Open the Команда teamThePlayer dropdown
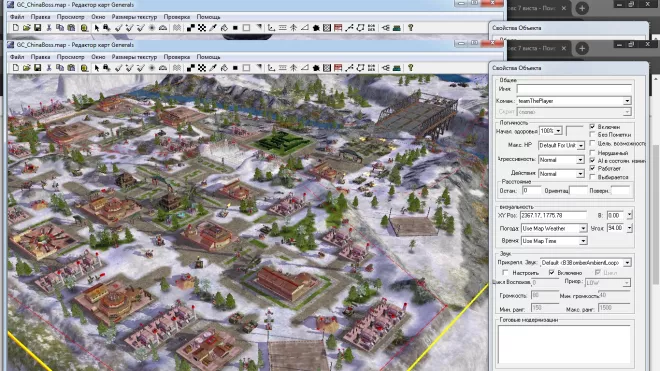 [627, 101]
